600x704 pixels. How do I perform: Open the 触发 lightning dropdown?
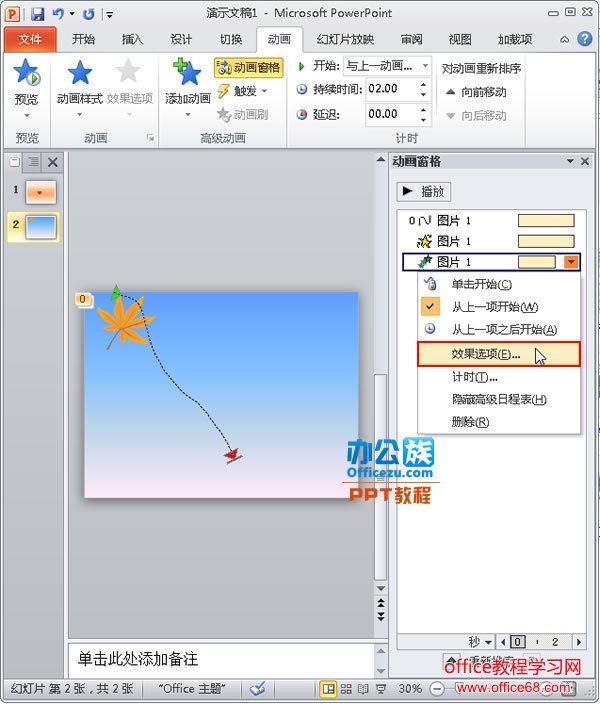[243, 91]
